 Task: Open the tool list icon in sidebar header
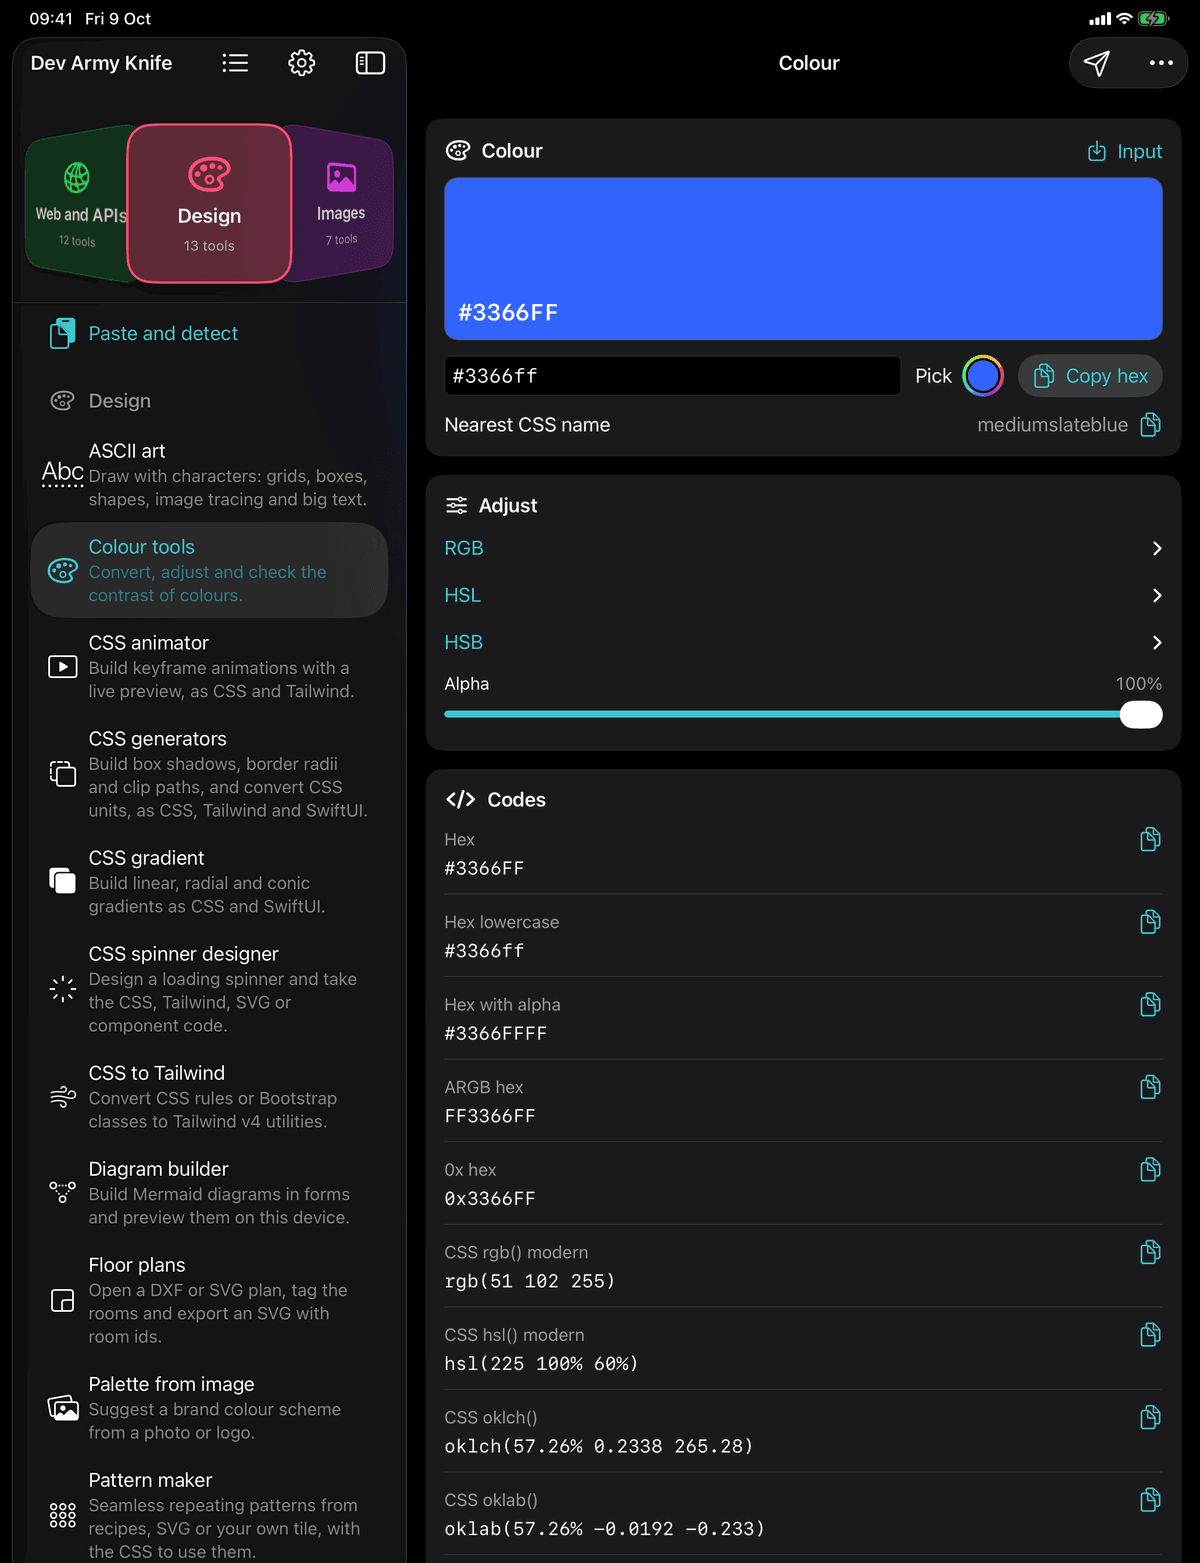pos(235,63)
